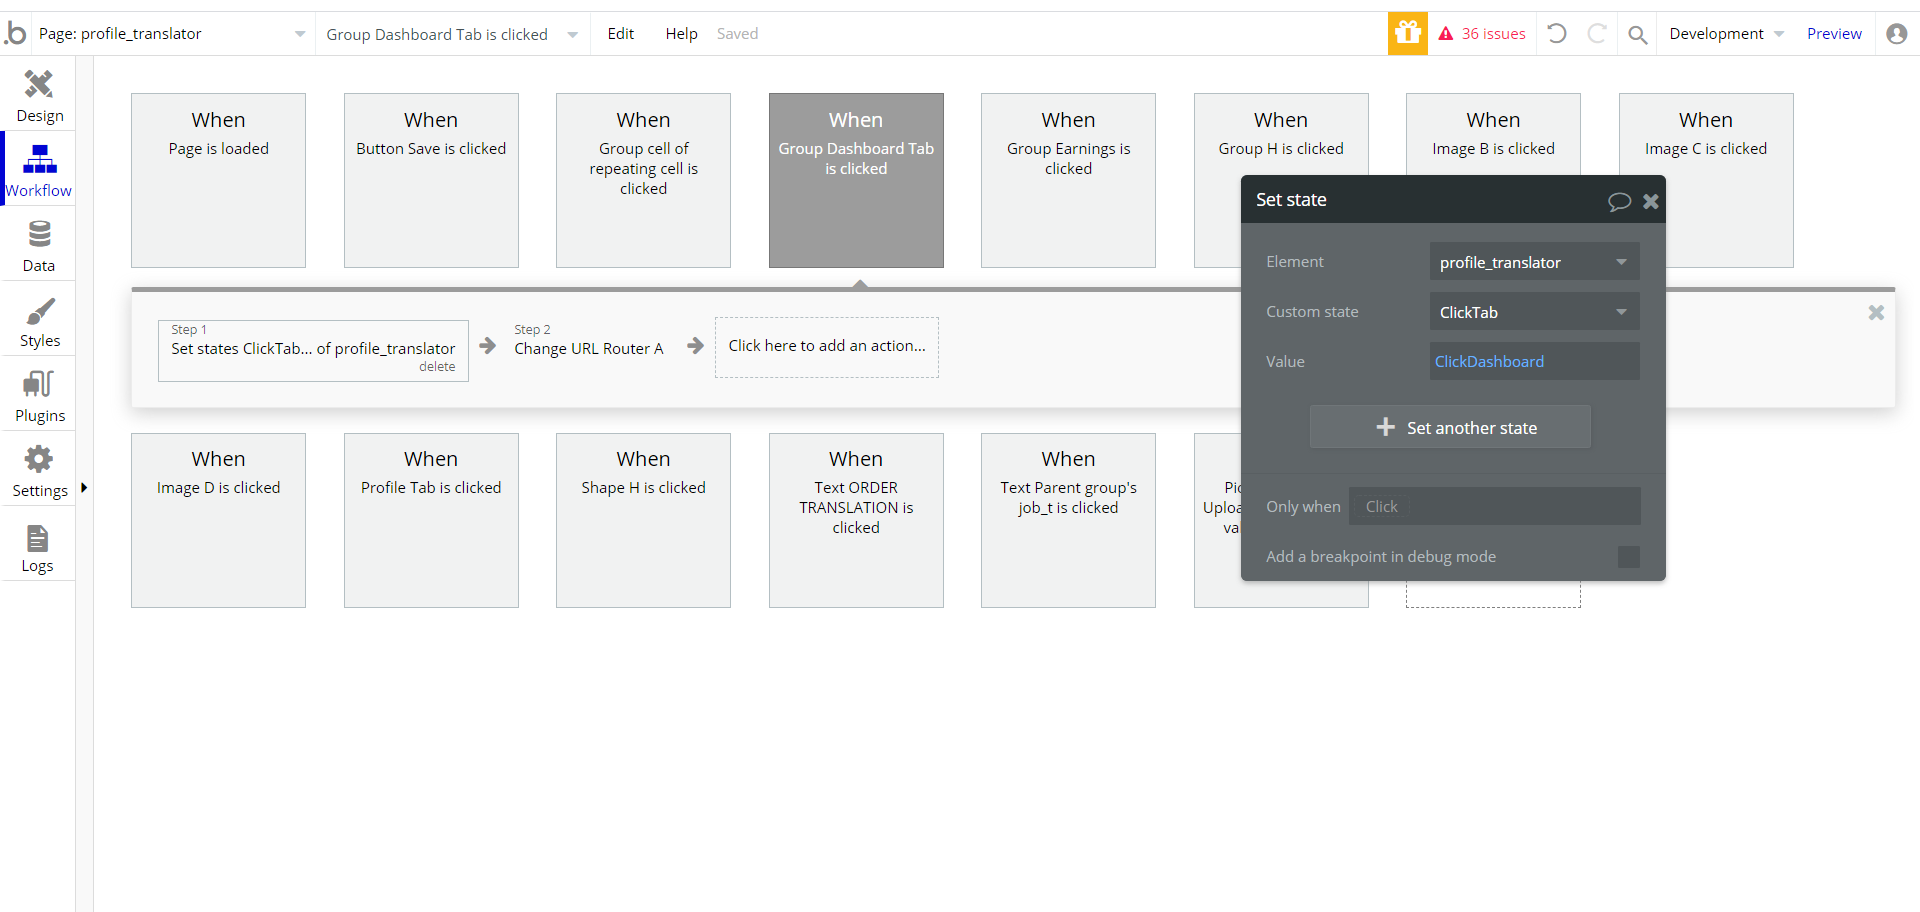Image resolution: width=1920 pixels, height=912 pixels.
Task: Open the Page profile_translator dropdown
Action: [172, 34]
